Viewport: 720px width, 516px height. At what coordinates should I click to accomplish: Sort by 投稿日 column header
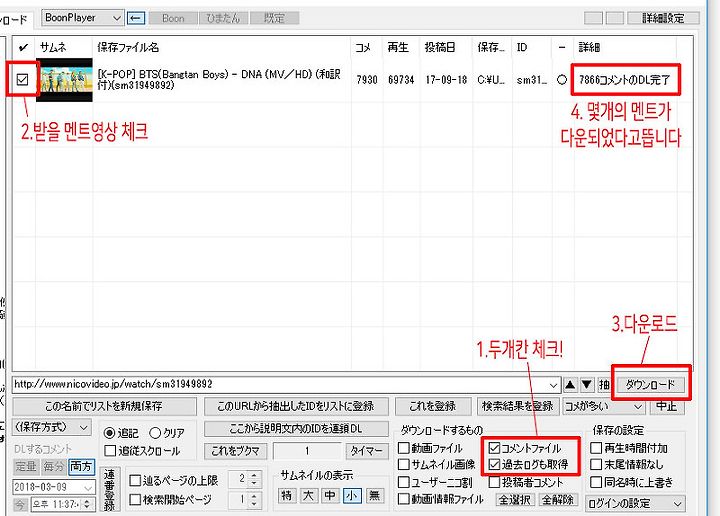click(445, 47)
